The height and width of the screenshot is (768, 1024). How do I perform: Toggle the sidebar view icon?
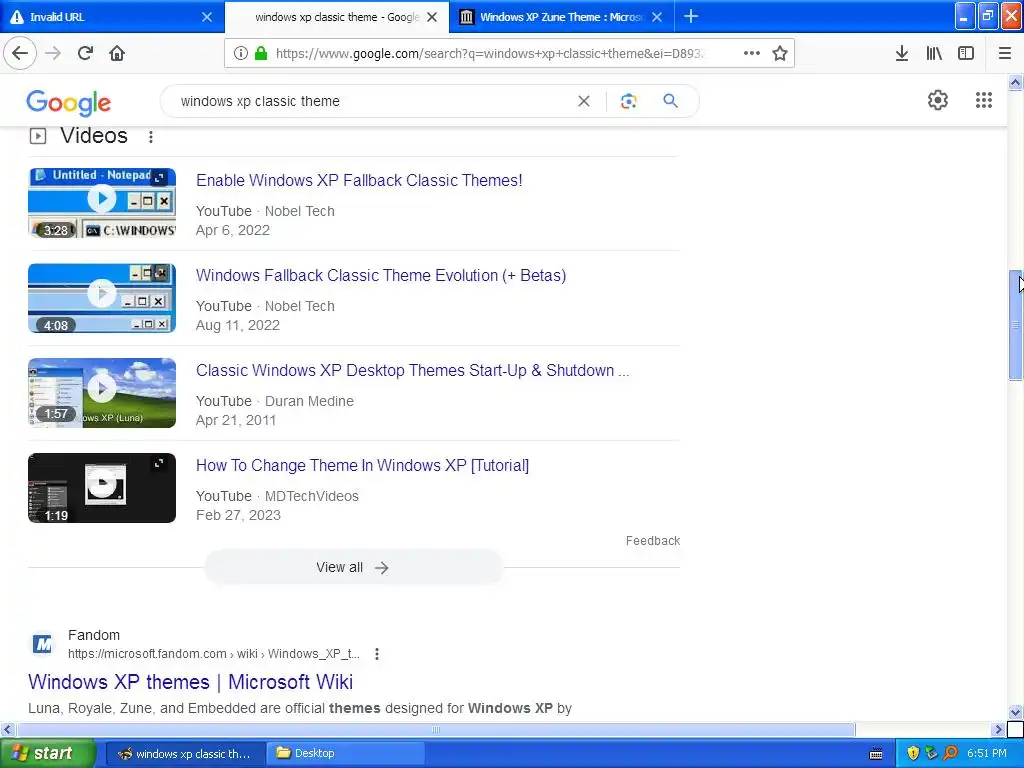(966, 54)
